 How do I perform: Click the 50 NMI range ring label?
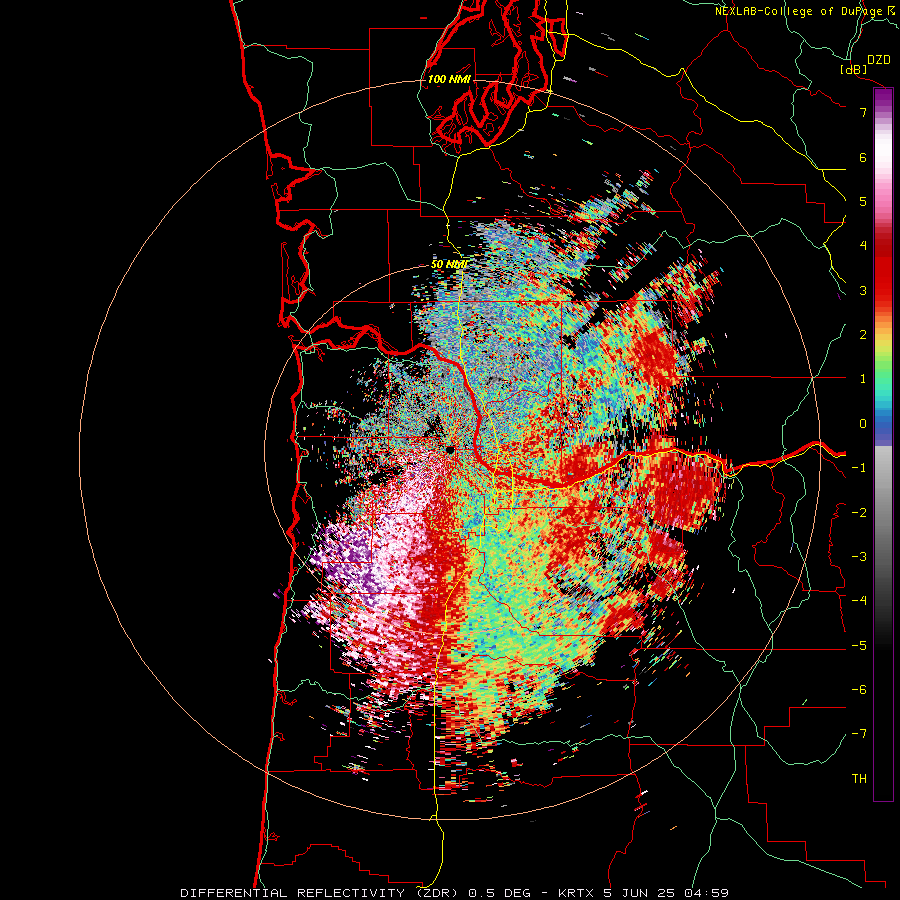pos(449,265)
